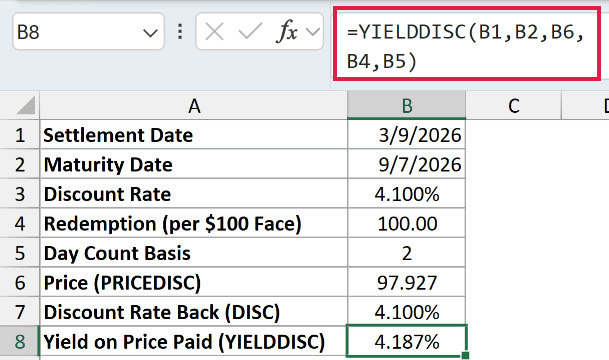Click the Discount Rate label cell
Viewport: 609px width, 360px height.
click(194, 194)
